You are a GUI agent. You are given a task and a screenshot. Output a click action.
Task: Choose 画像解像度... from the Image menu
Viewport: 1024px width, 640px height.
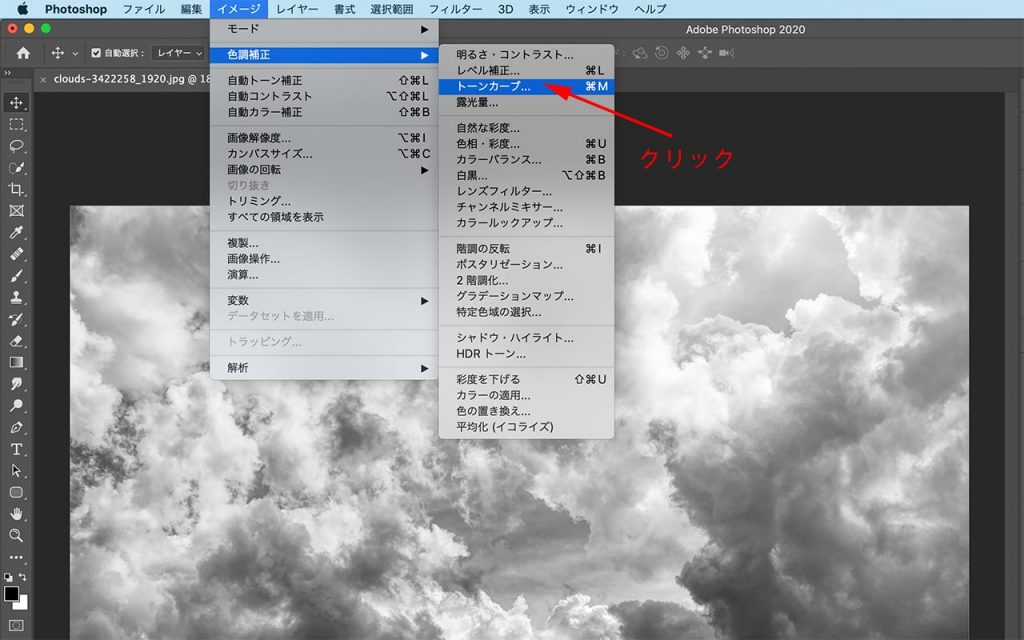coord(324,138)
